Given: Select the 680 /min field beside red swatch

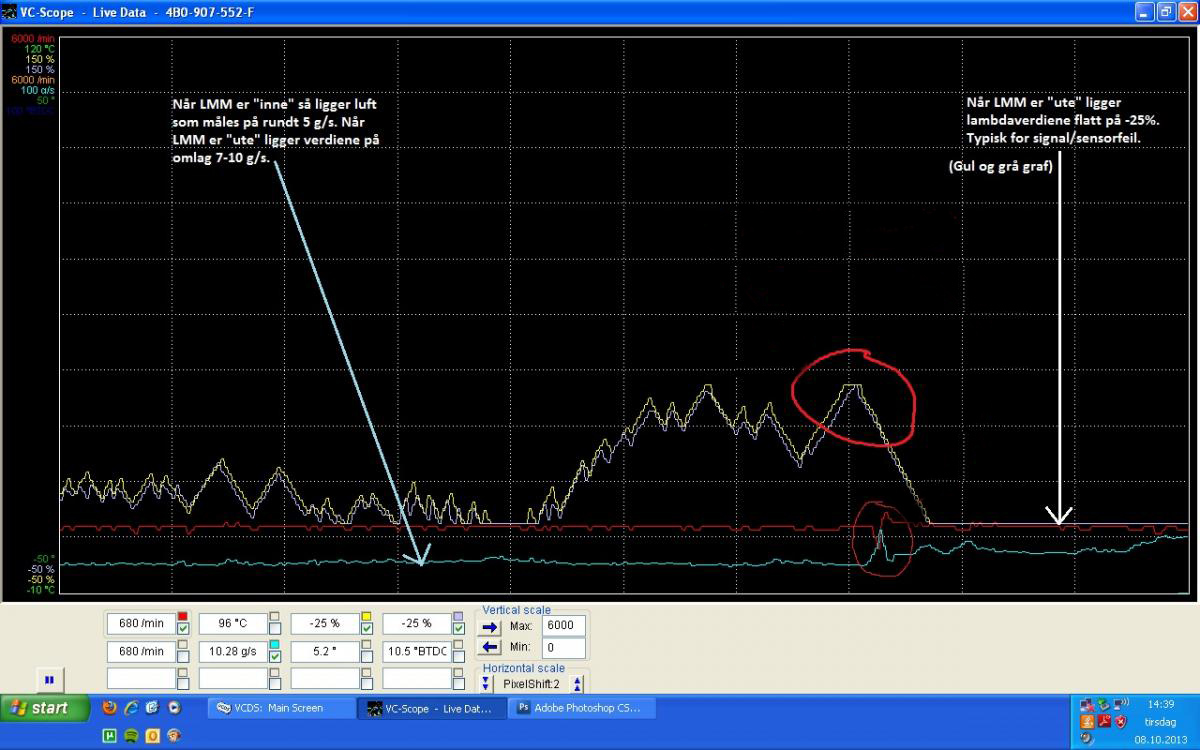Looking at the screenshot, I should pos(141,623).
